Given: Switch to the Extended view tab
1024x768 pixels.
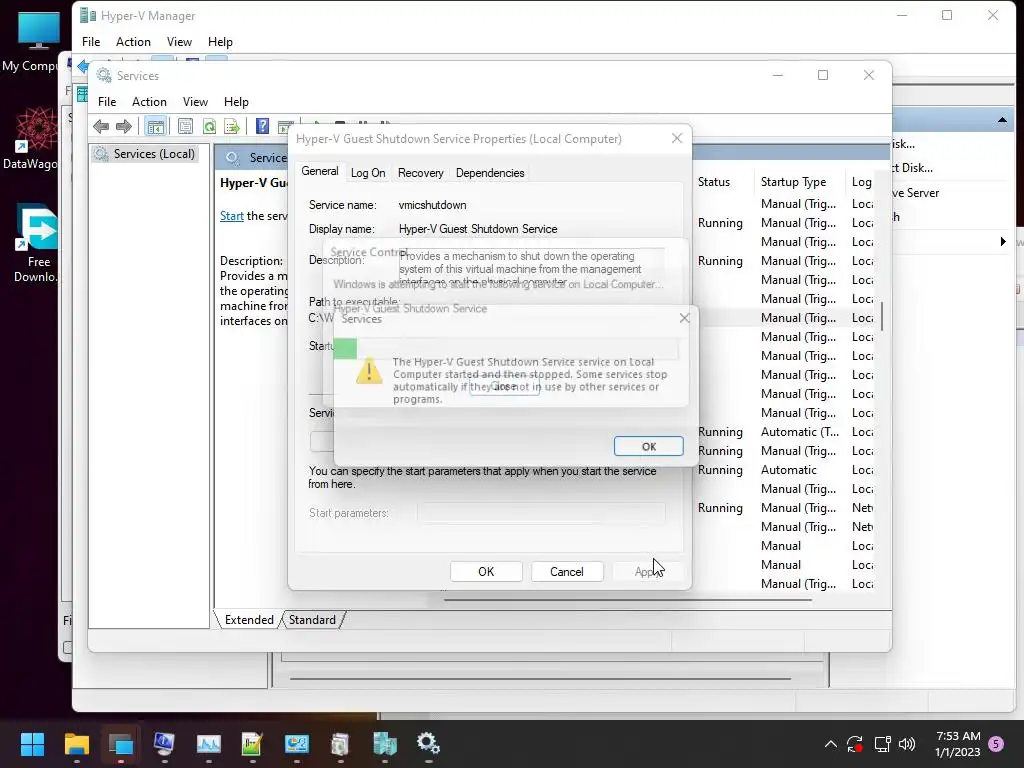Looking at the screenshot, I should tap(249, 620).
